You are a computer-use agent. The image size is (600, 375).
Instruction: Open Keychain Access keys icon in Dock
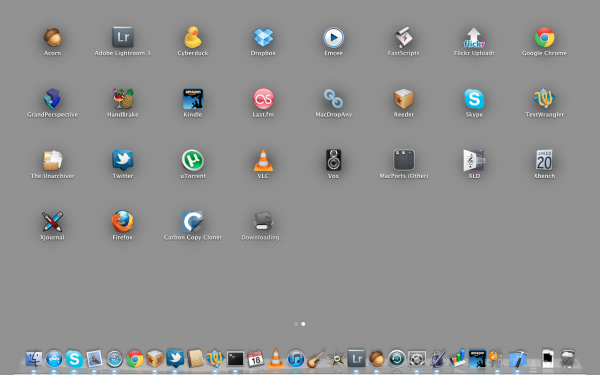pyautogui.click(x=496, y=359)
